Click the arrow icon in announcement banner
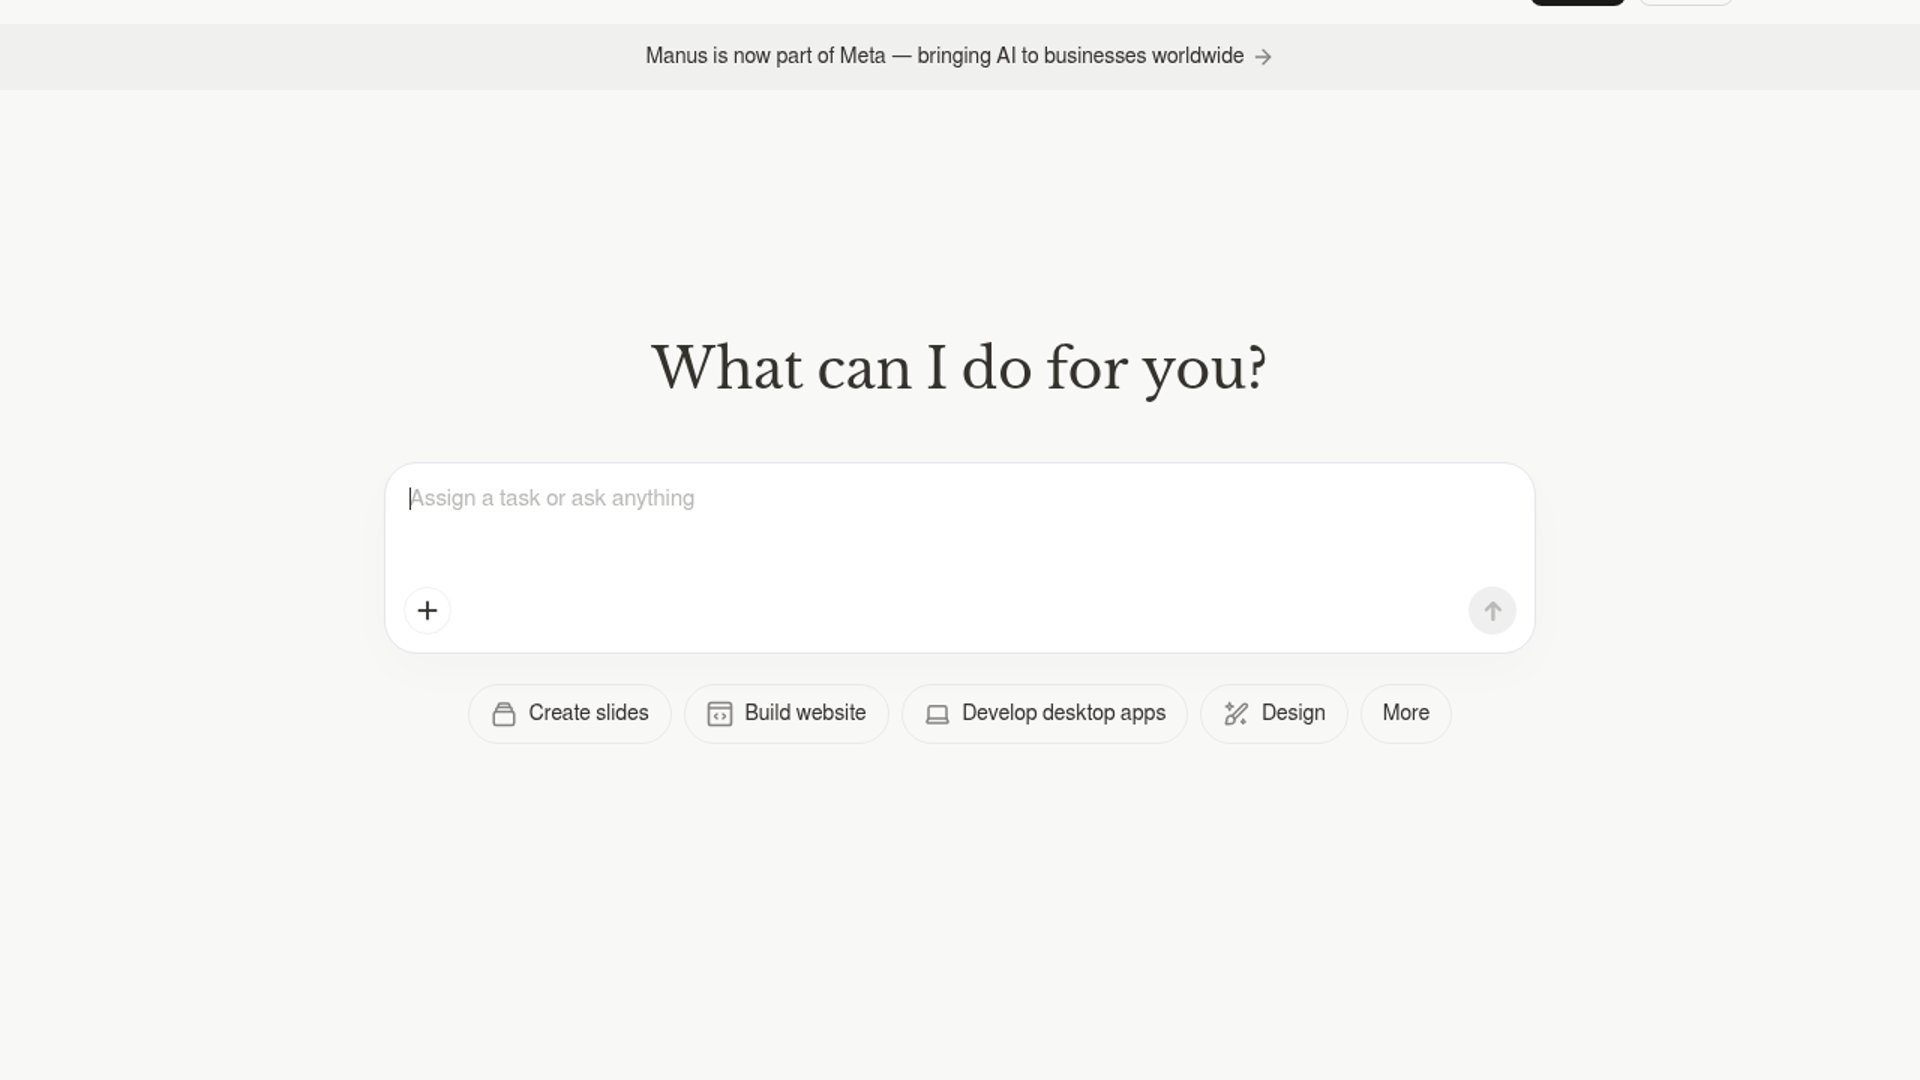 [1263, 57]
